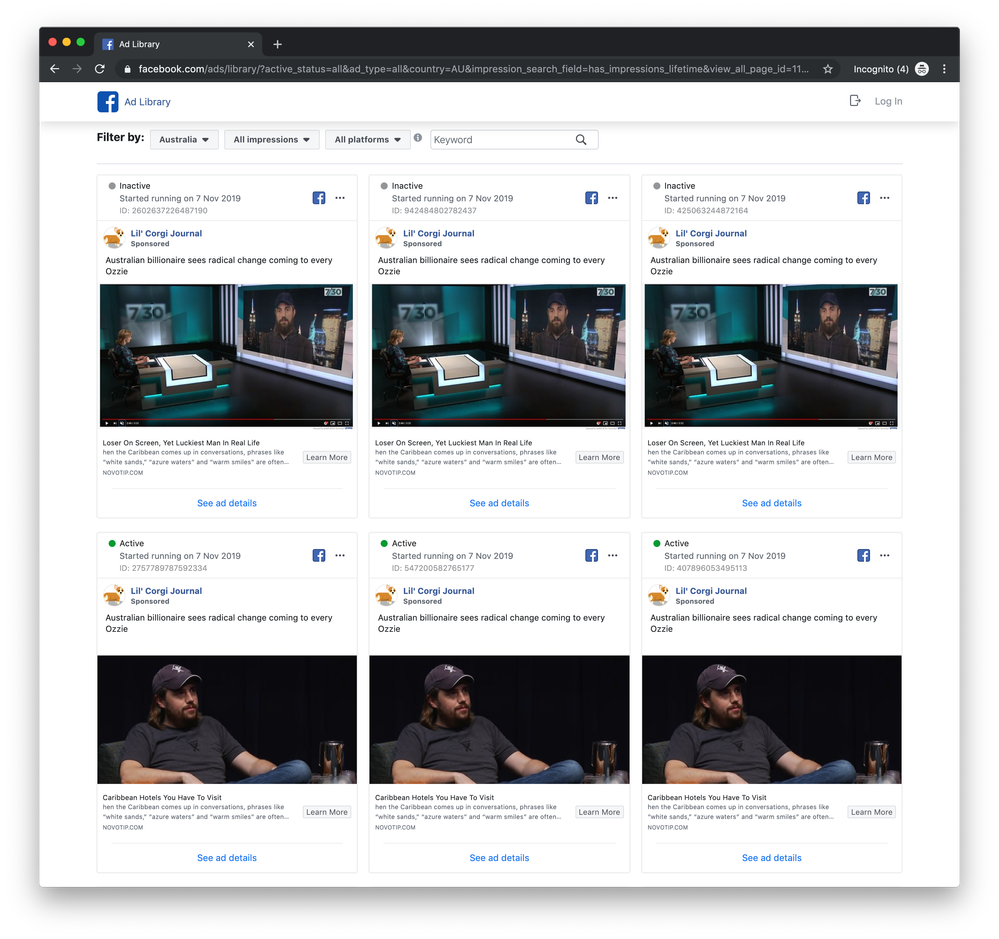Screen dimensions: 999x939
Task: Close the Ad Library tab
Action: click(250, 44)
